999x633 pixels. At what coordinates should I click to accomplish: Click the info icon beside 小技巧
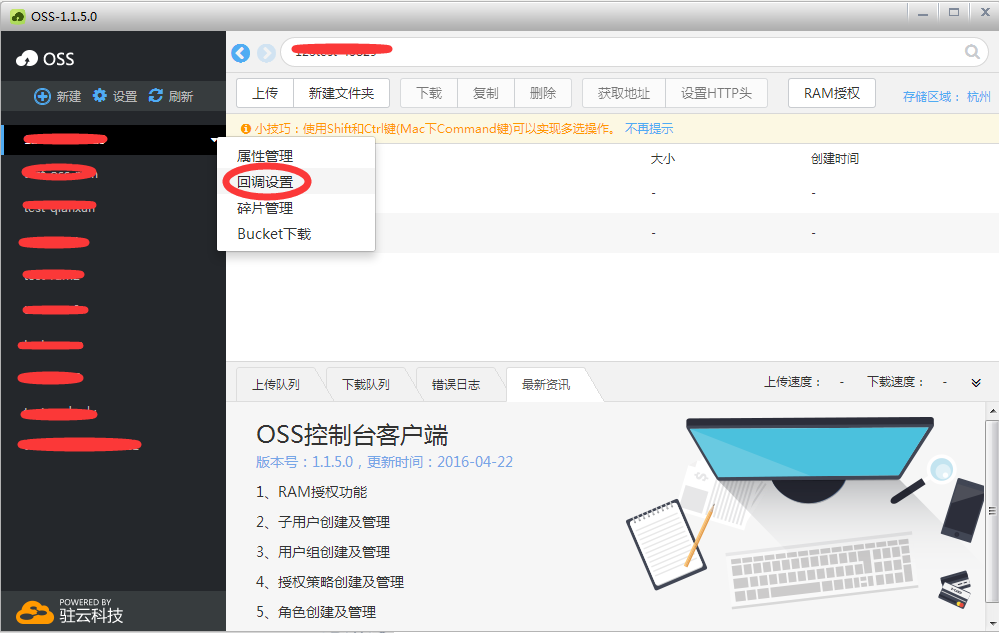(245, 129)
